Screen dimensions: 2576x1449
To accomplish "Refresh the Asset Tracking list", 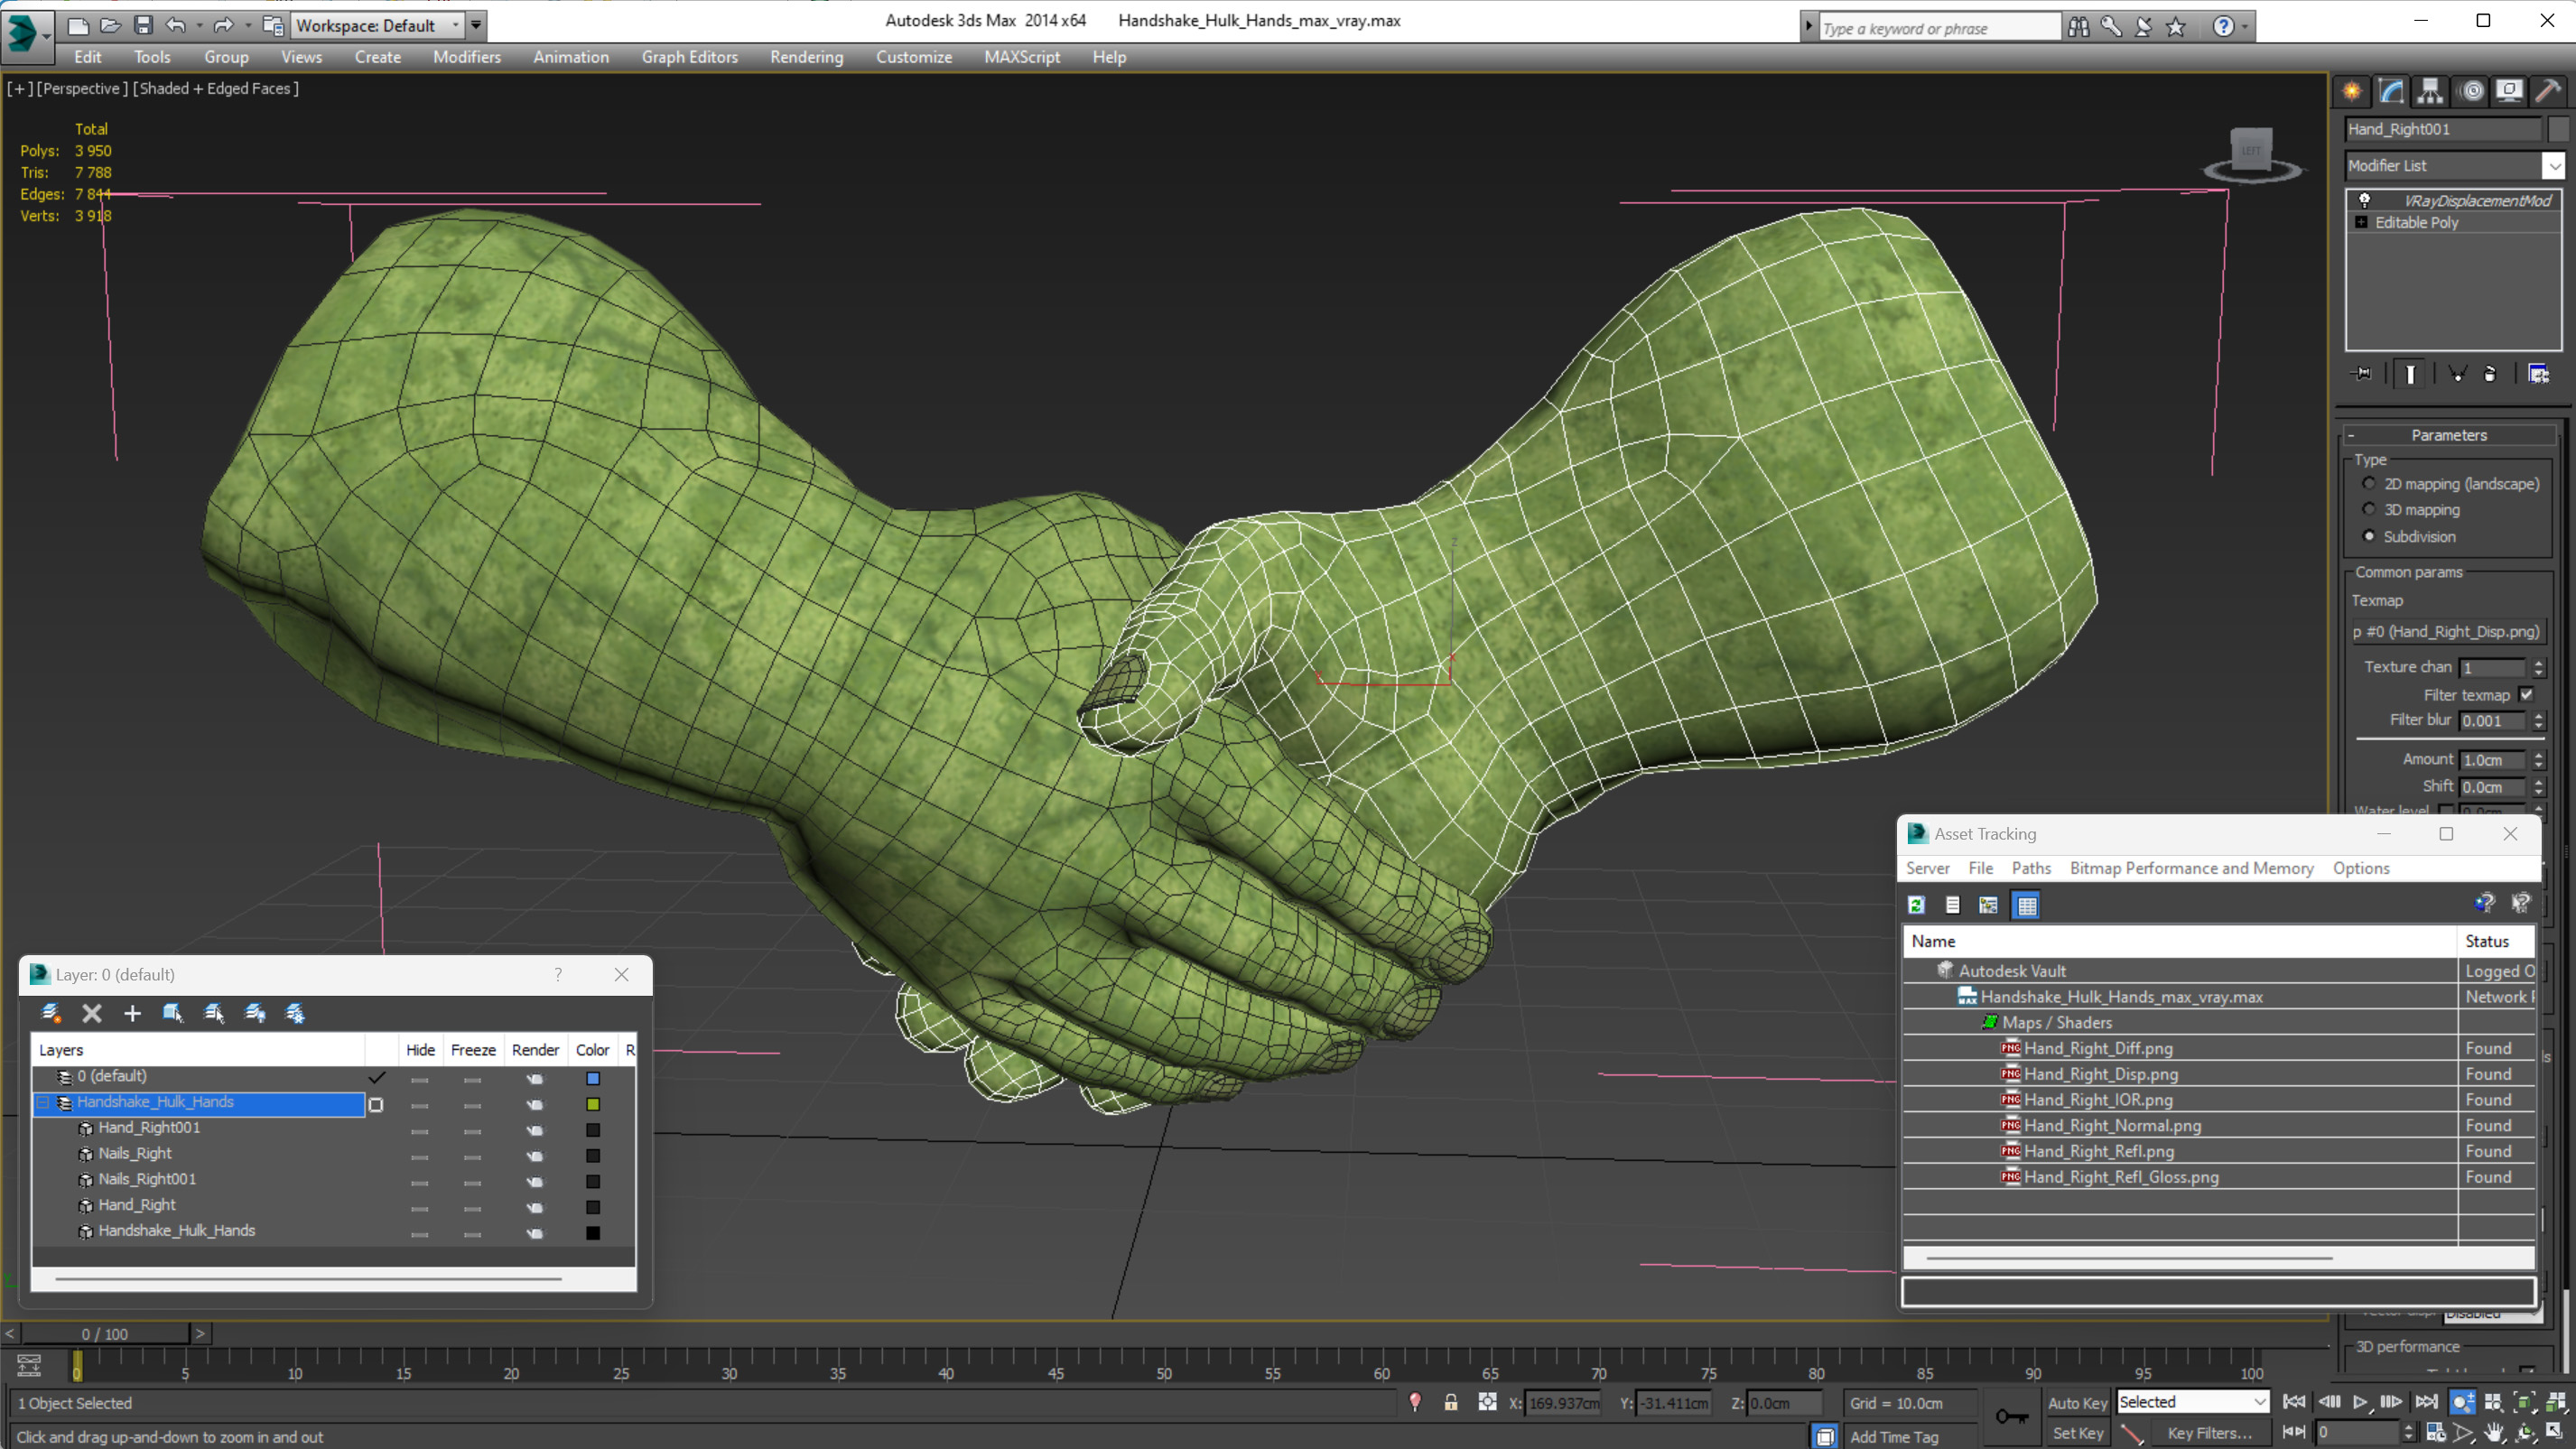I will point(1916,905).
